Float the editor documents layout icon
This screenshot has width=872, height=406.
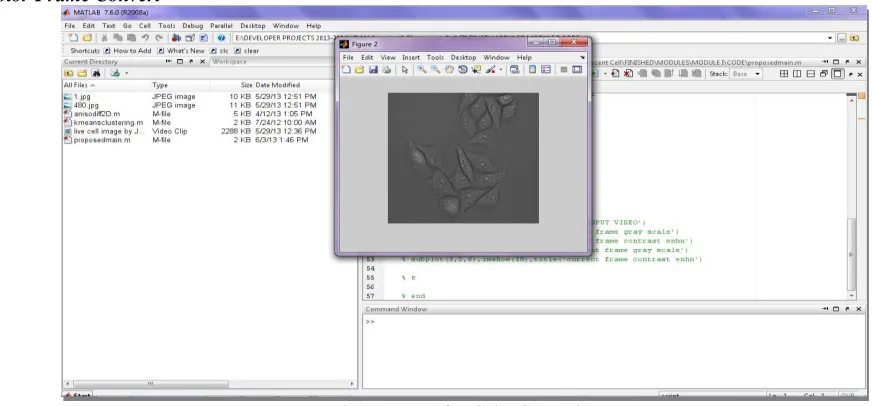824,73
